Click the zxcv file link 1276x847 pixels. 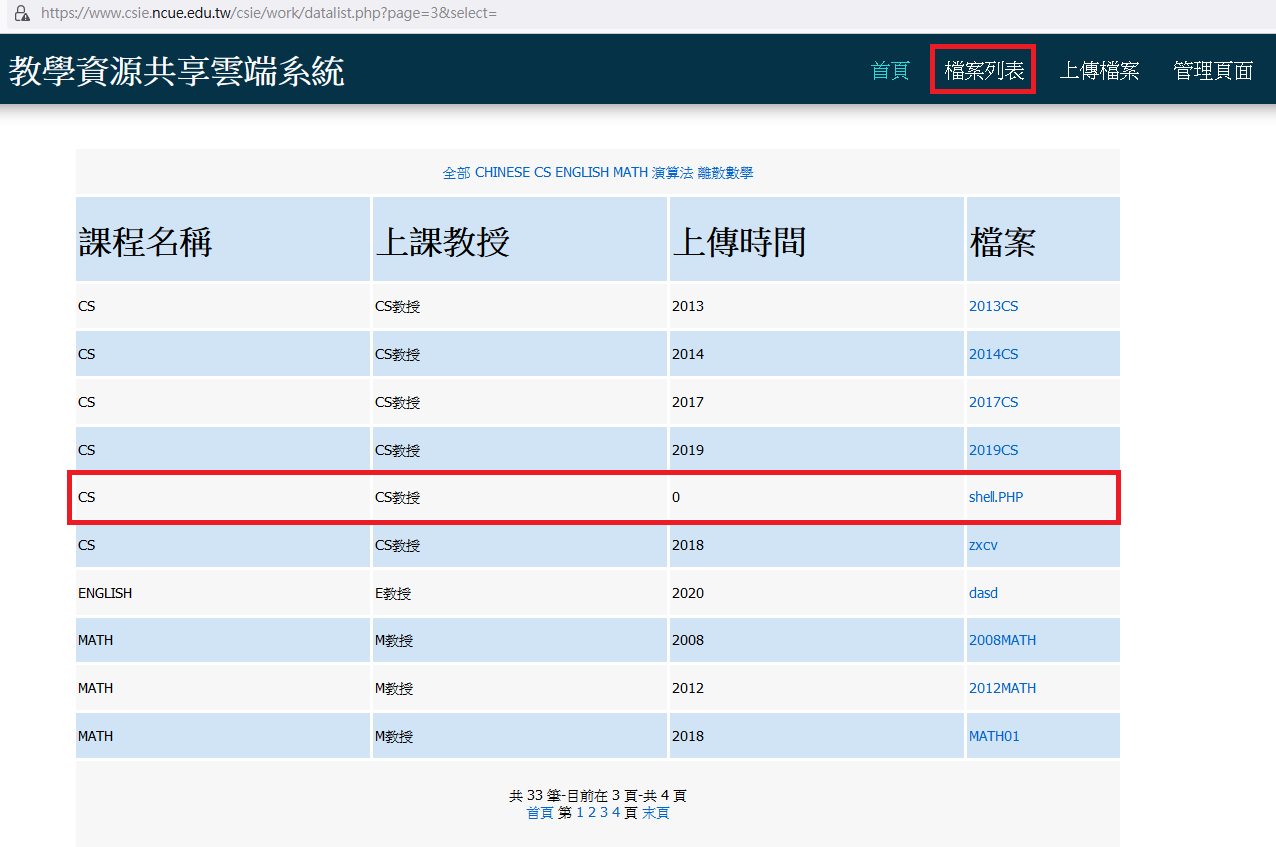tap(983, 545)
